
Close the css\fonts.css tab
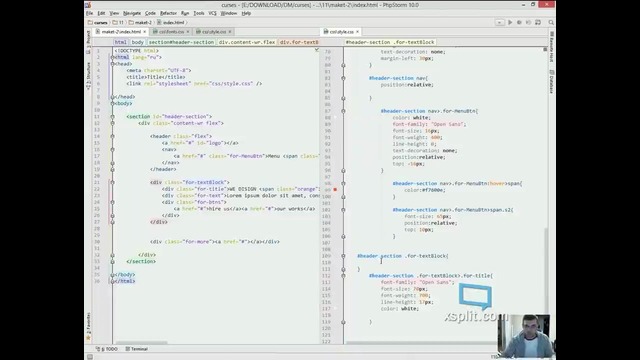pyautogui.click(x=188, y=32)
